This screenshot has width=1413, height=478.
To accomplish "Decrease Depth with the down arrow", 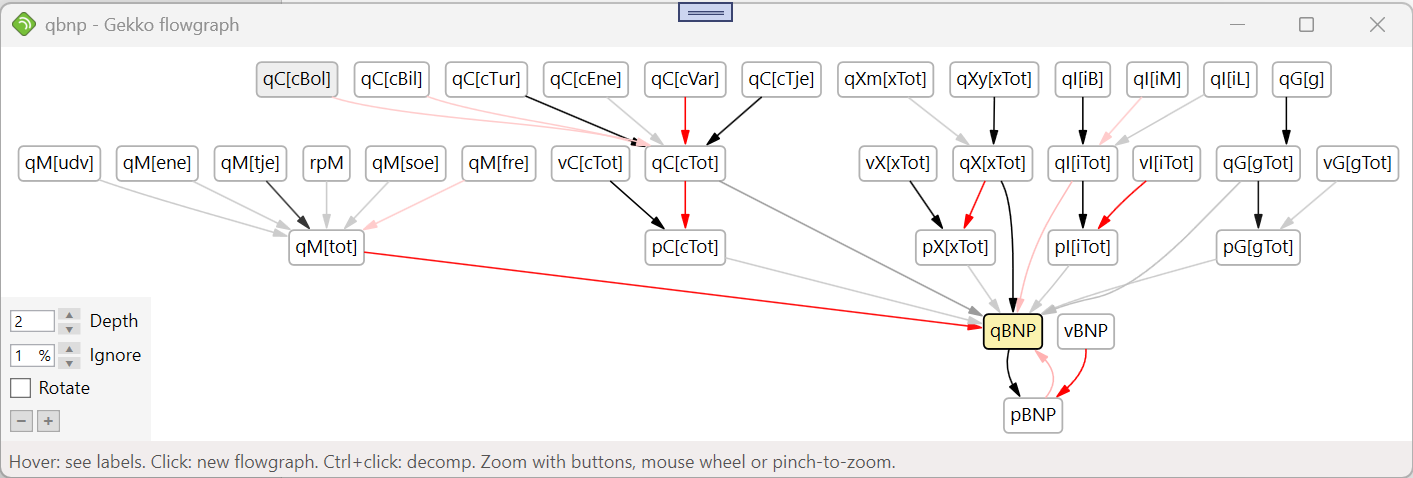I will click(x=69, y=328).
